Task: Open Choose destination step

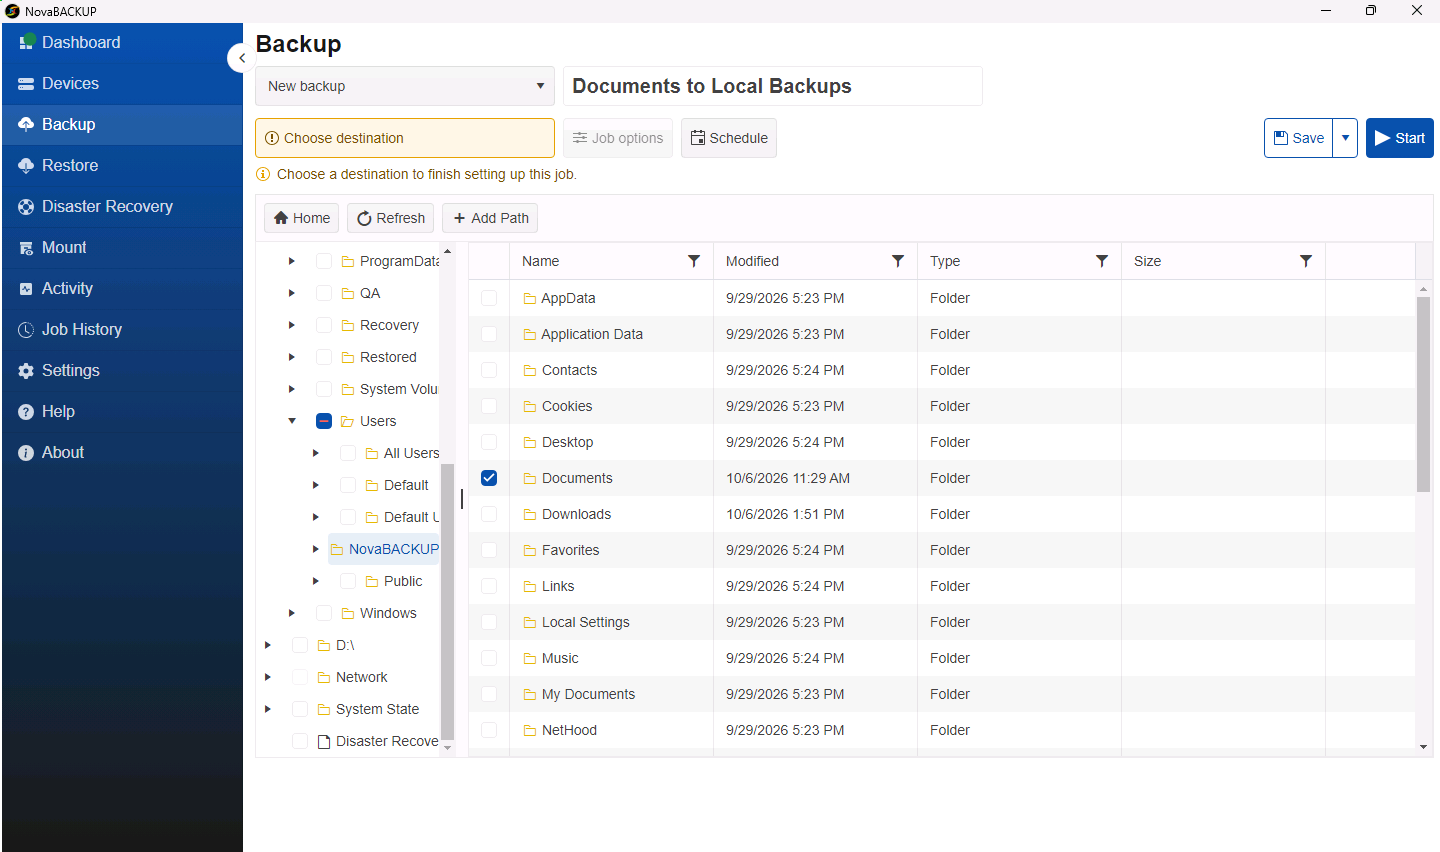Action: 405,138
